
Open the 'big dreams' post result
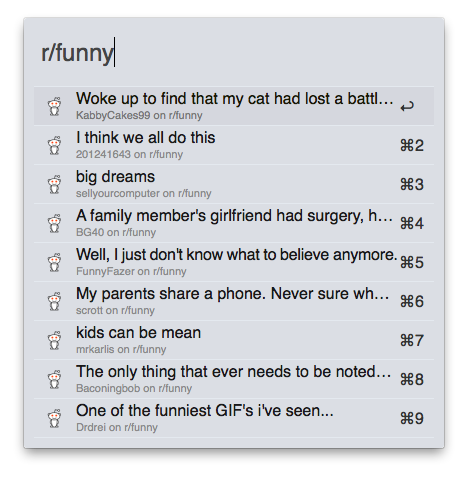(234, 184)
